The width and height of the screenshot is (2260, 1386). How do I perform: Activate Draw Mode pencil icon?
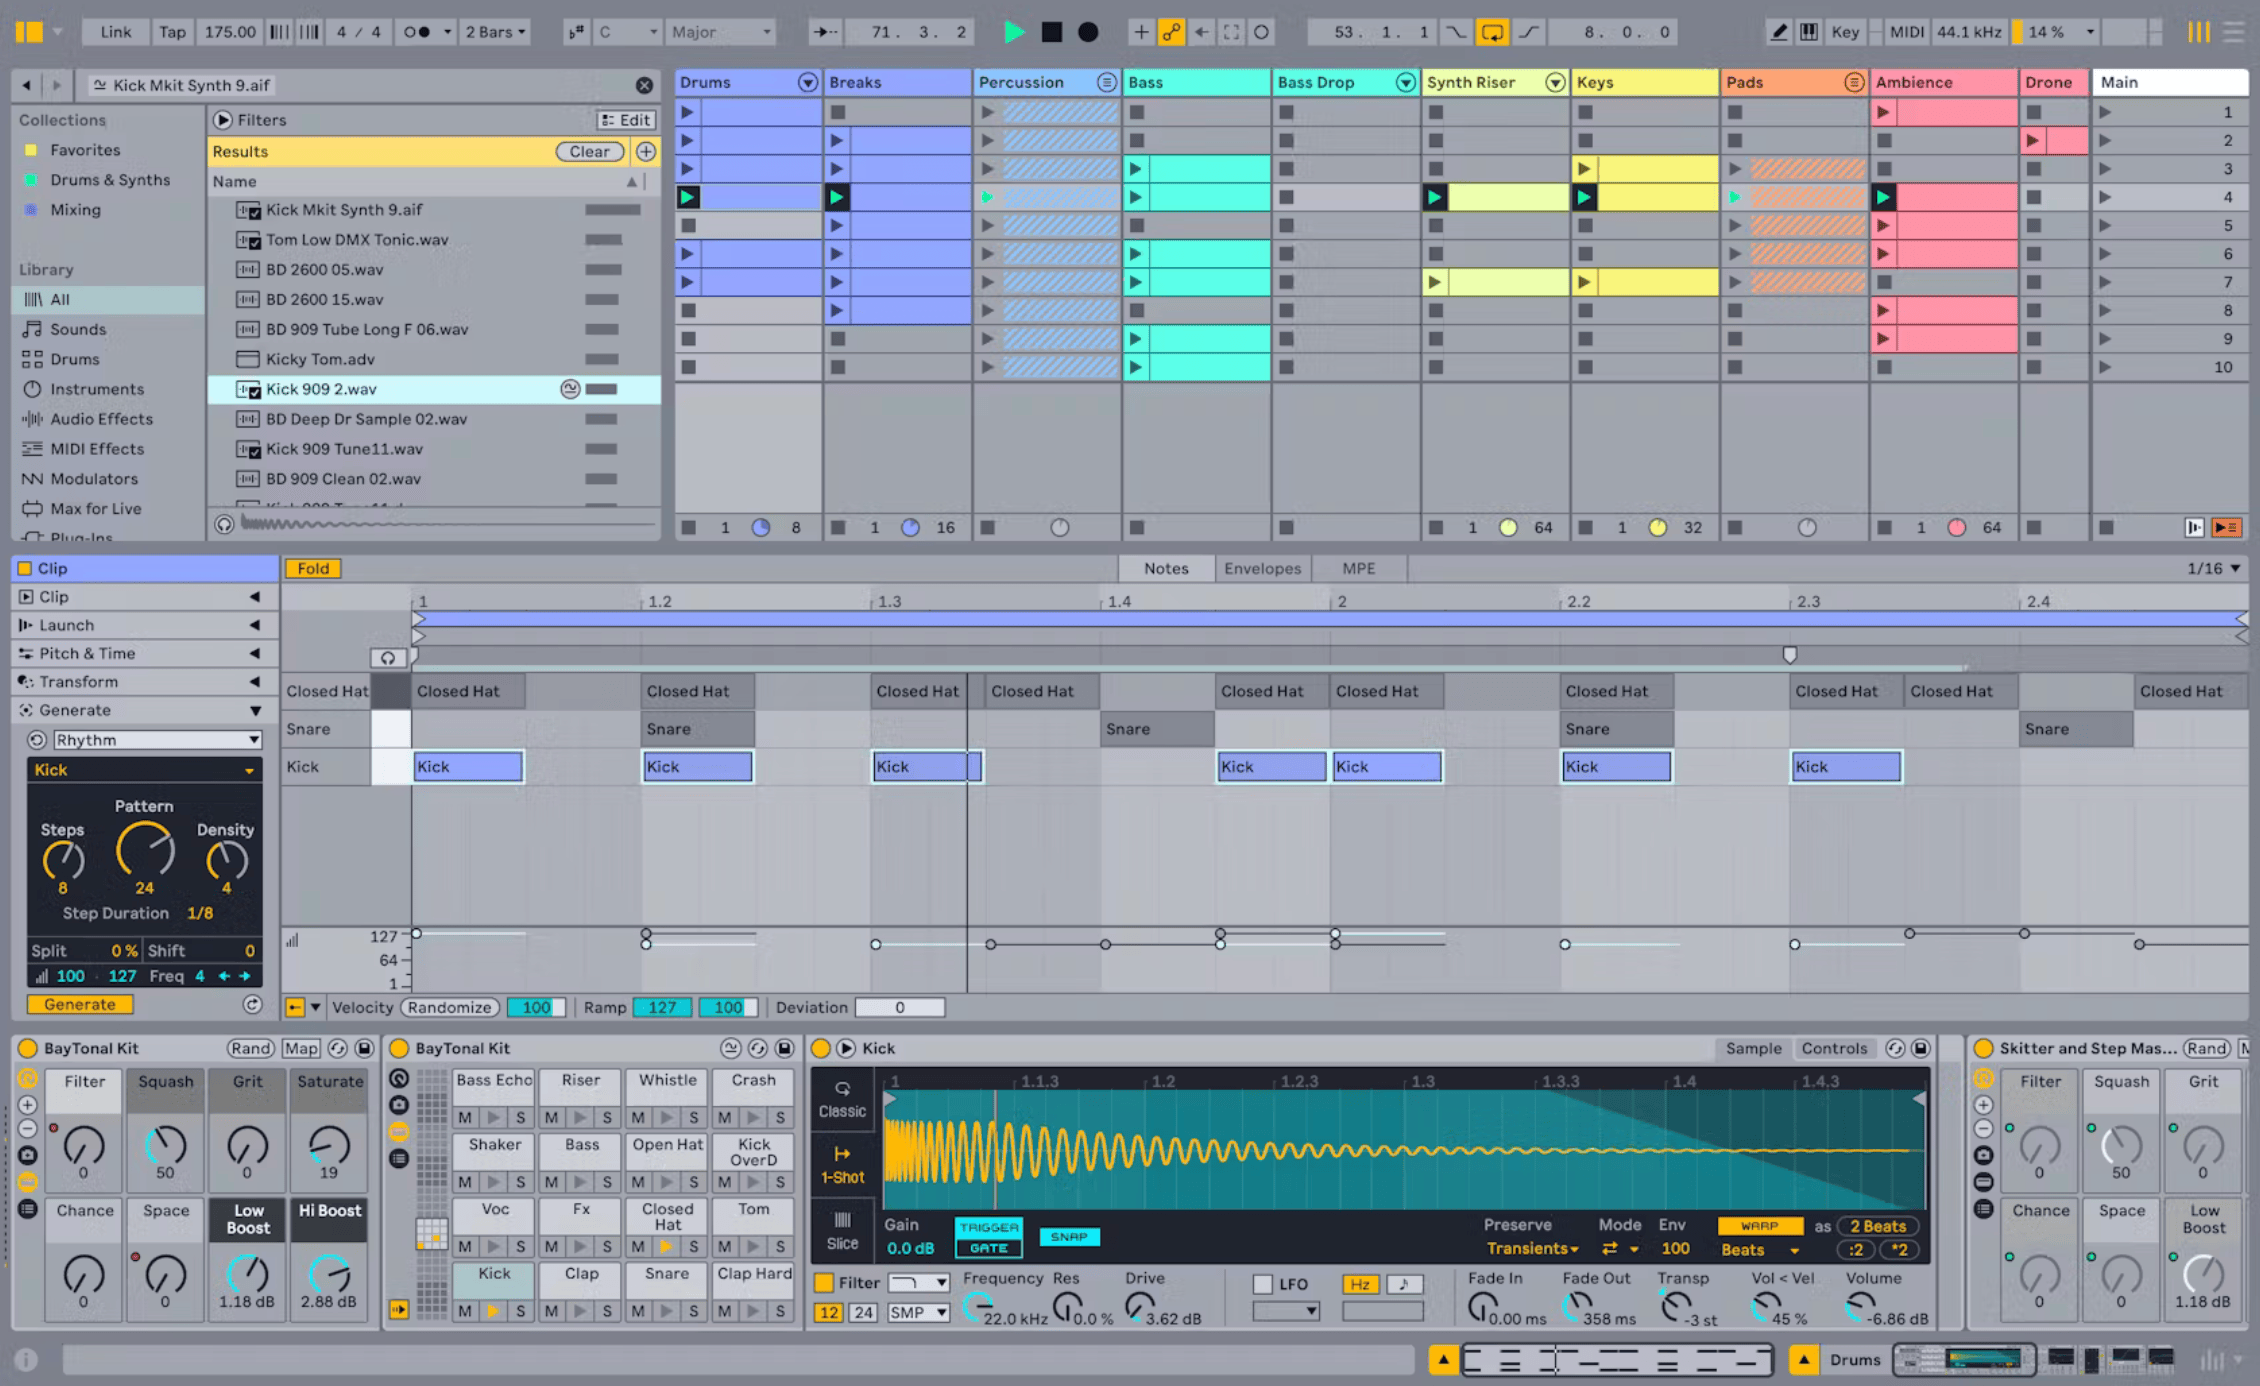point(1779,31)
